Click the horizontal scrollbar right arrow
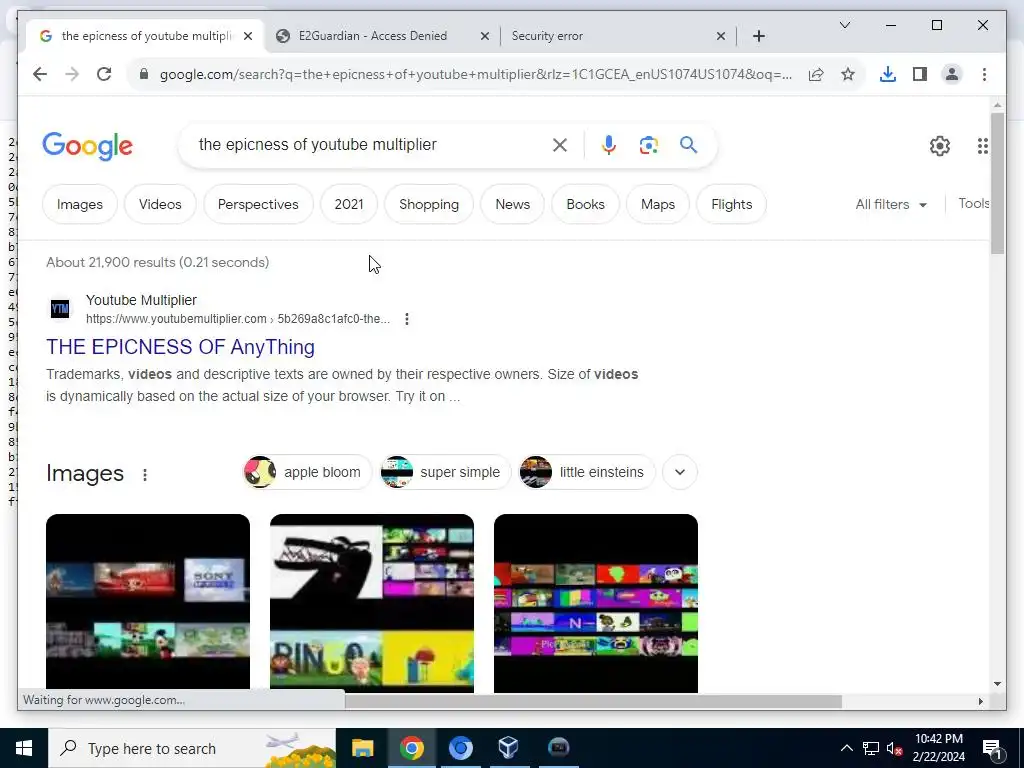1024x768 pixels. (x=980, y=701)
